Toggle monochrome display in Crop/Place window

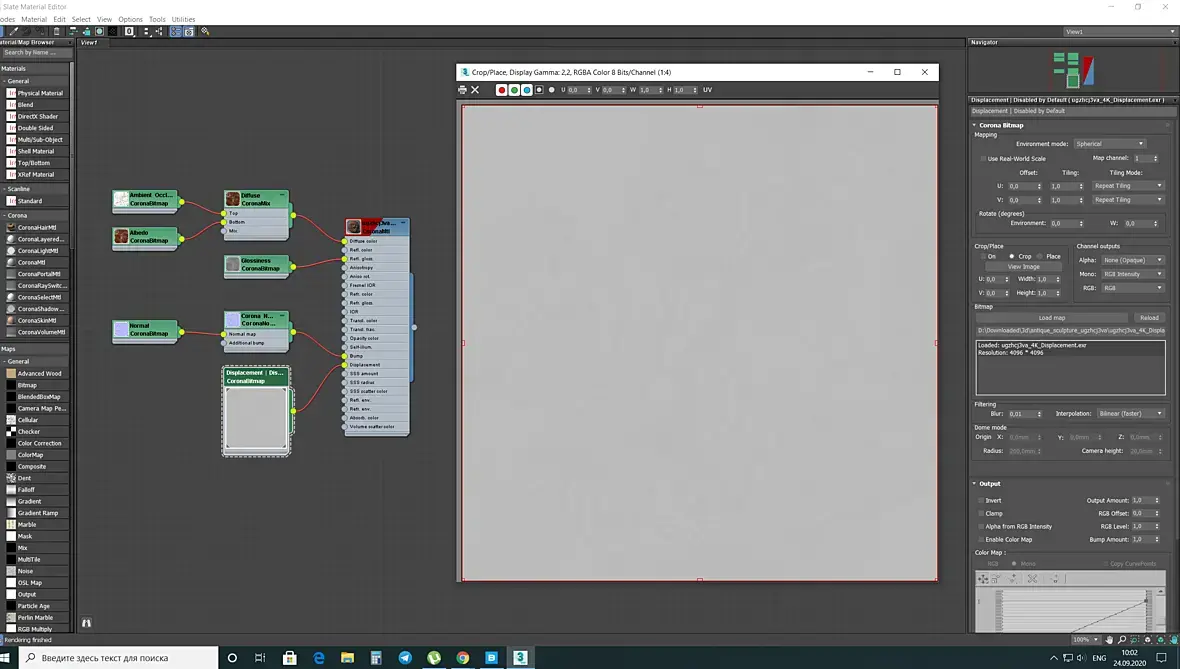coord(552,90)
